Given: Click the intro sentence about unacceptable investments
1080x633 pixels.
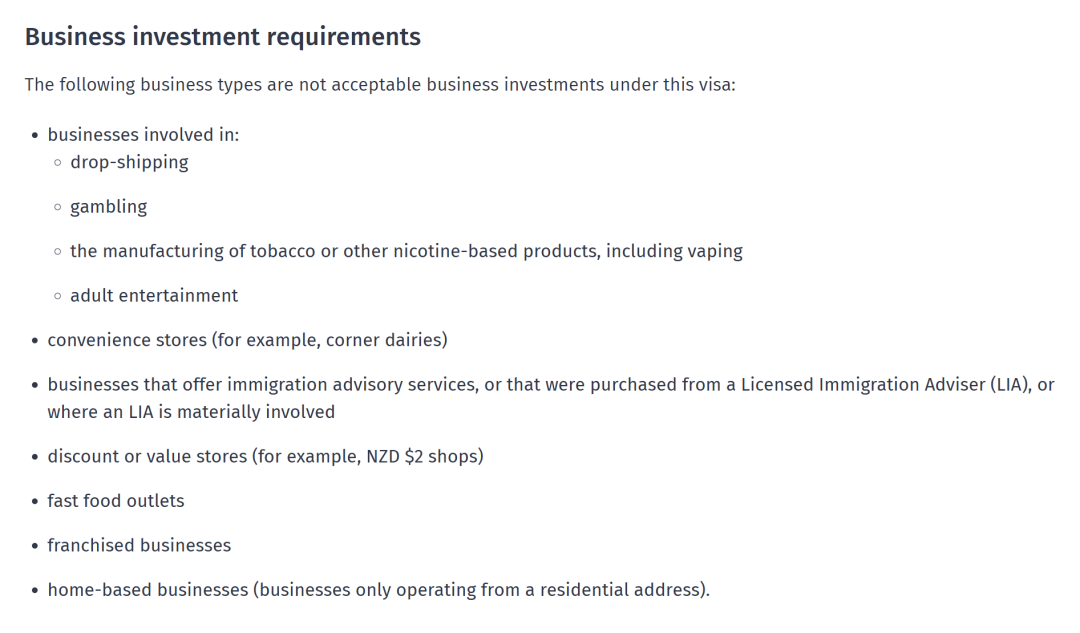Looking at the screenshot, I should 380,85.
